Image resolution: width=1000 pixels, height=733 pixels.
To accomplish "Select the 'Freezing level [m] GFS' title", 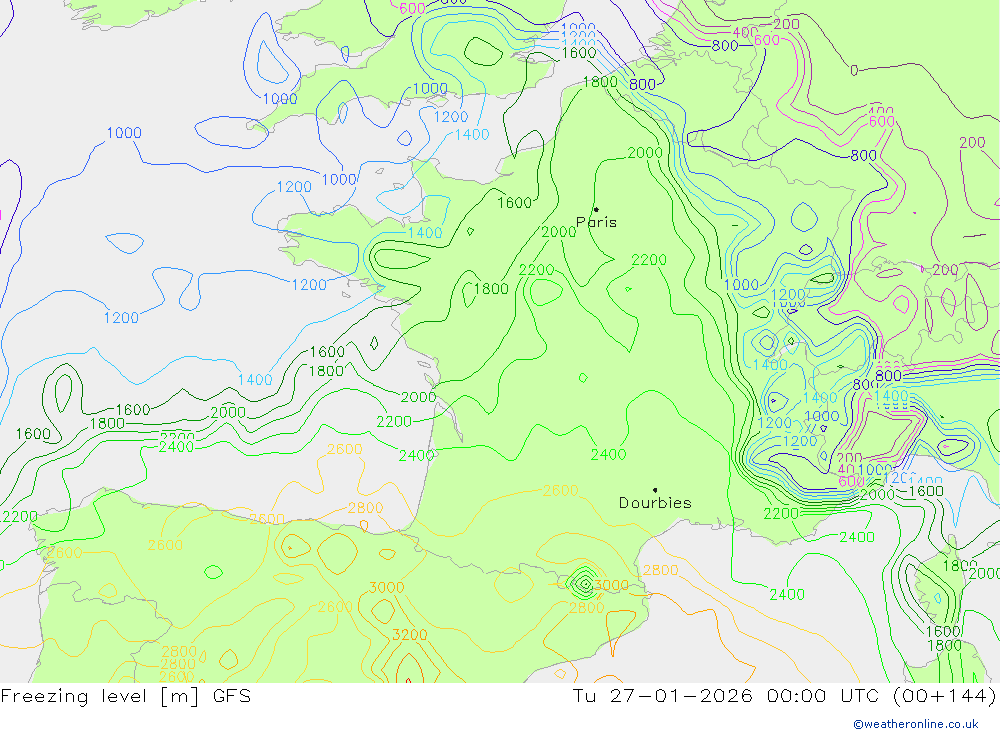I will click(126, 696).
